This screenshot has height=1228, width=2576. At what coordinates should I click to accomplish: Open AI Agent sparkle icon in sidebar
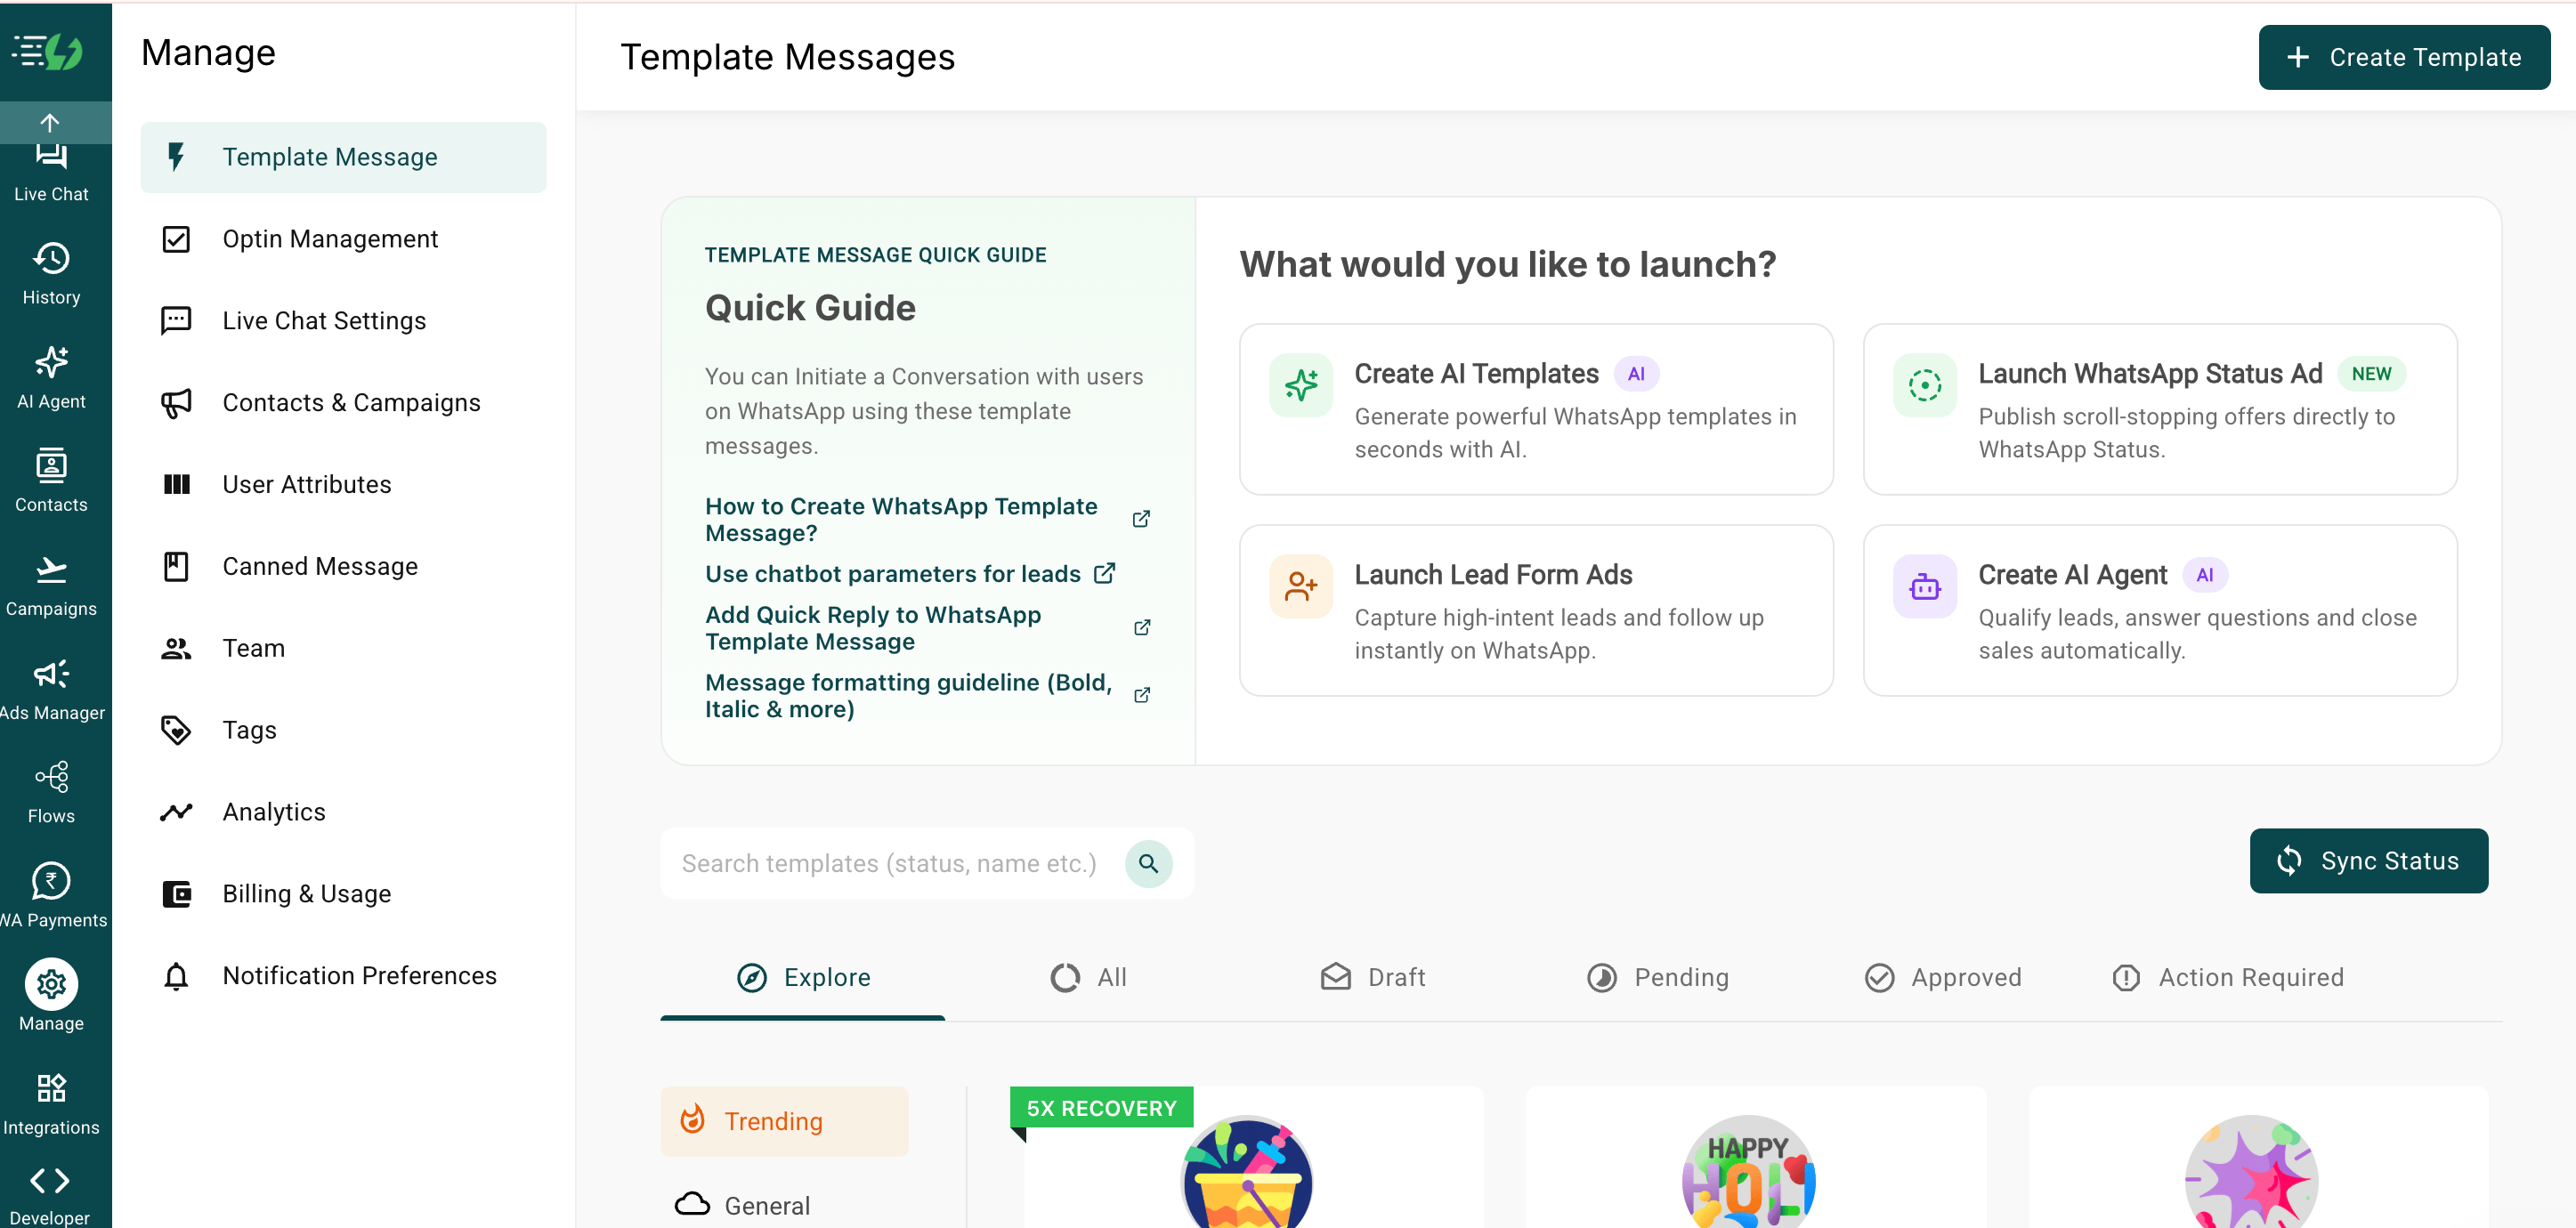(x=51, y=362)
